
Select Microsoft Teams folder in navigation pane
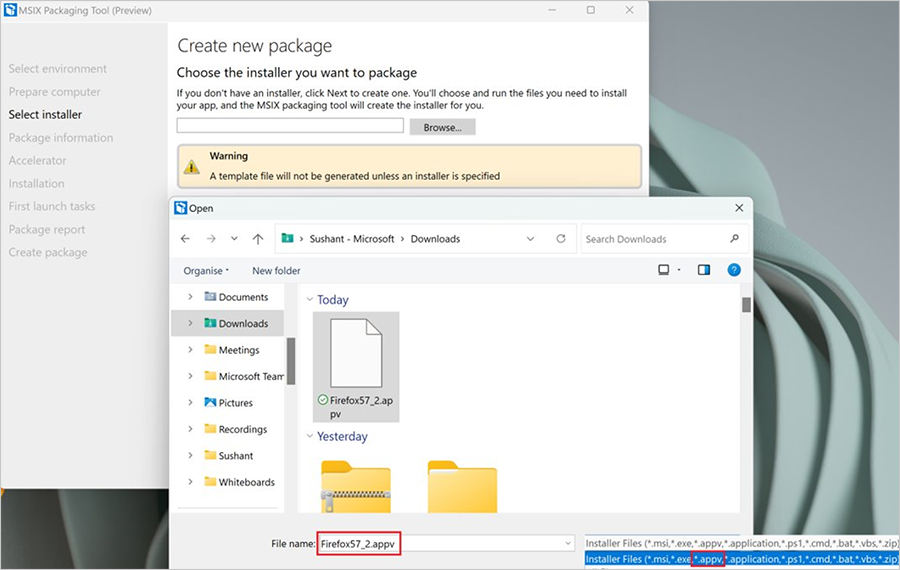(x=244, y=376)
